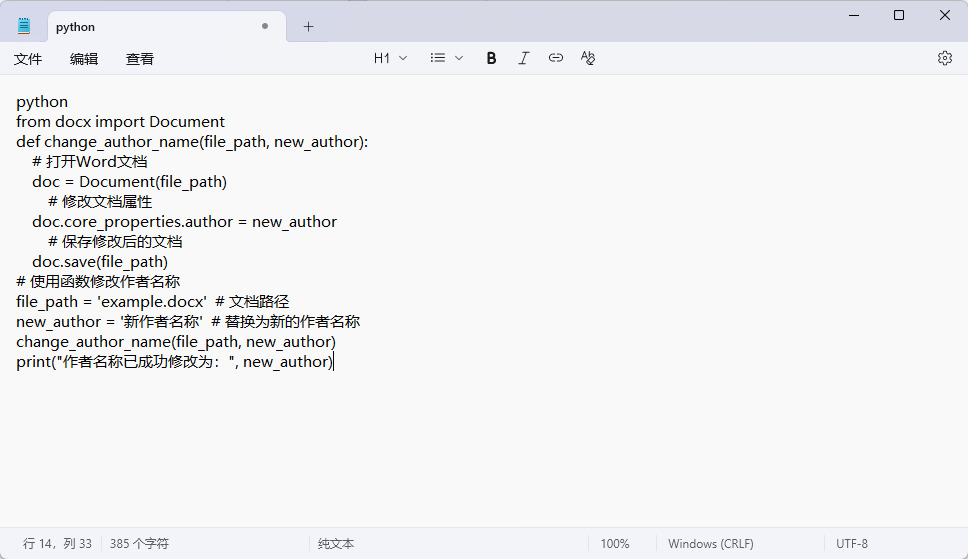Add a new tab with plus button

pos(308,27)
